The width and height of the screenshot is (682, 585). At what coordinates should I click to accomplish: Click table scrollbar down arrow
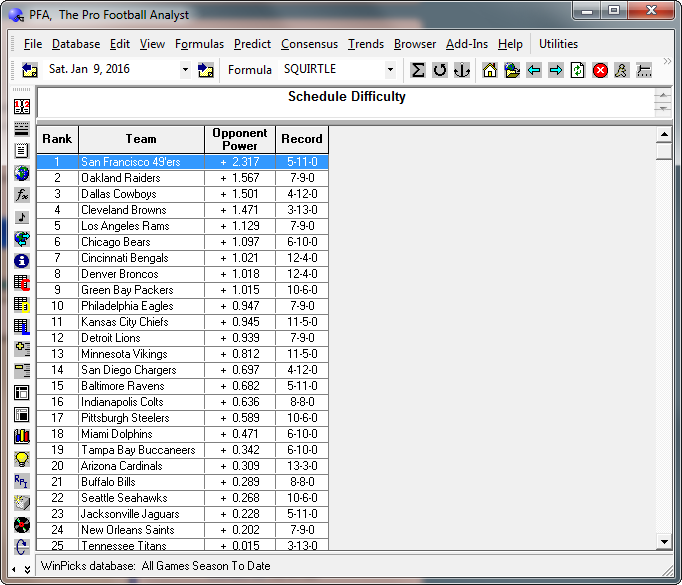click(x=664, y=542)
